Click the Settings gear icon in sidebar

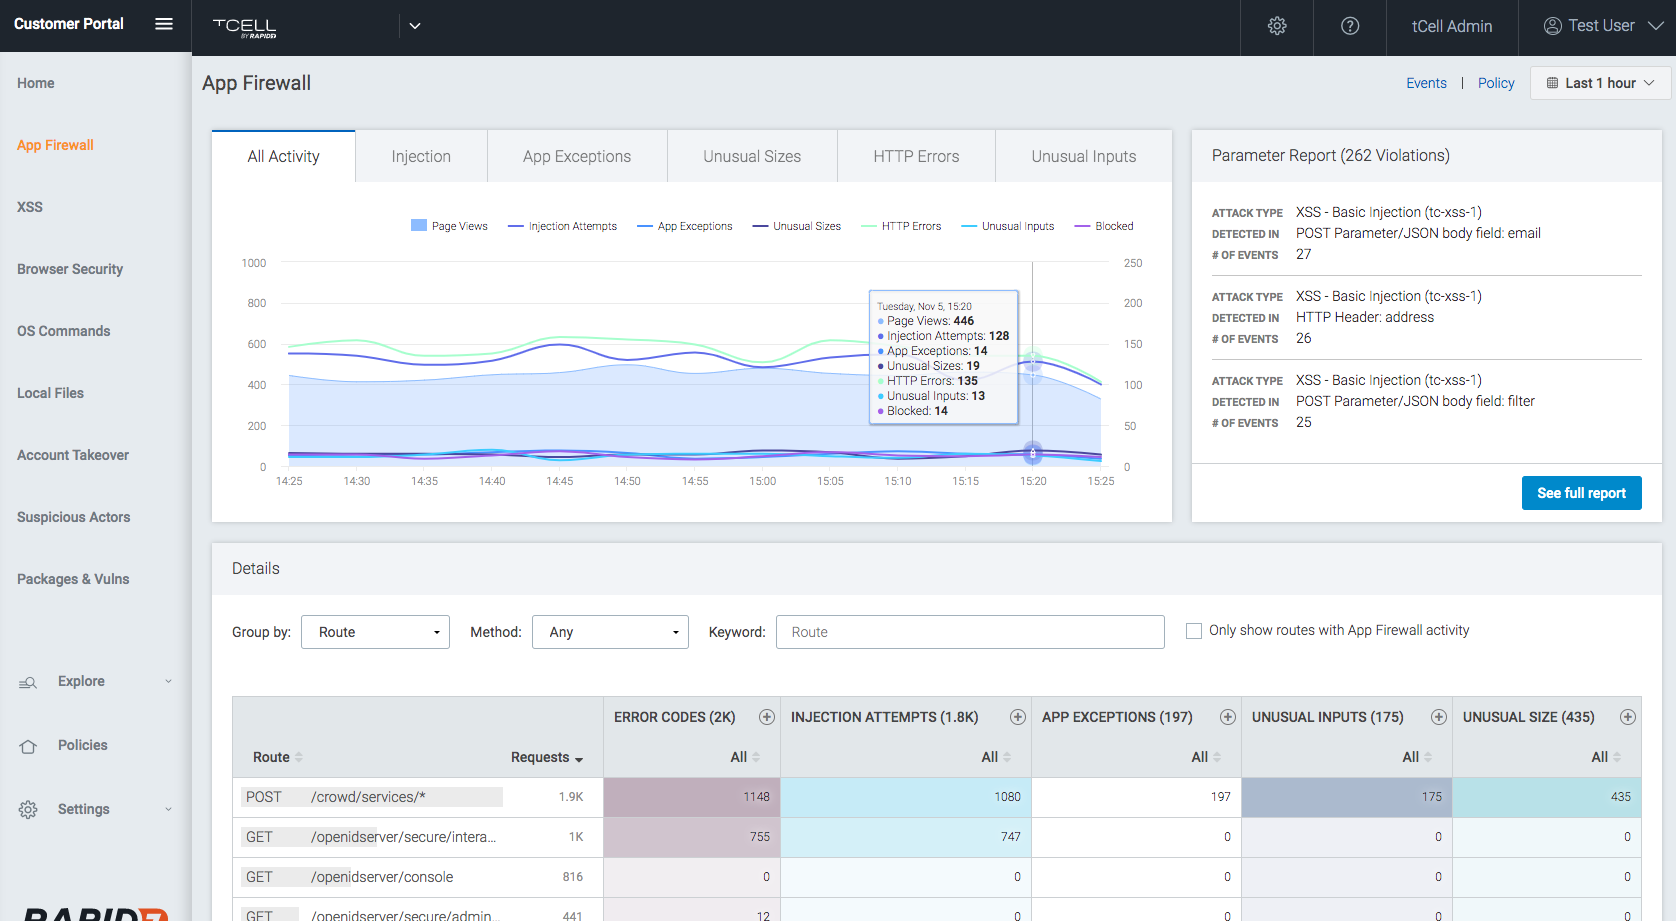(28, 809)
